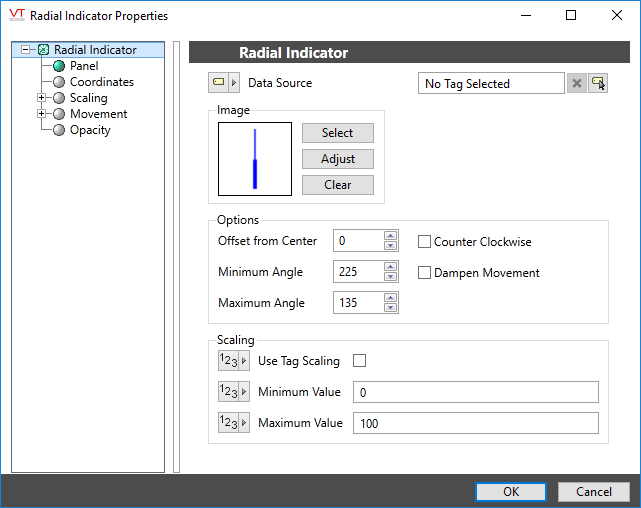Collapse the Radial Indicator root node
This screenshot has width=641, height=508.
click(26, 50)
